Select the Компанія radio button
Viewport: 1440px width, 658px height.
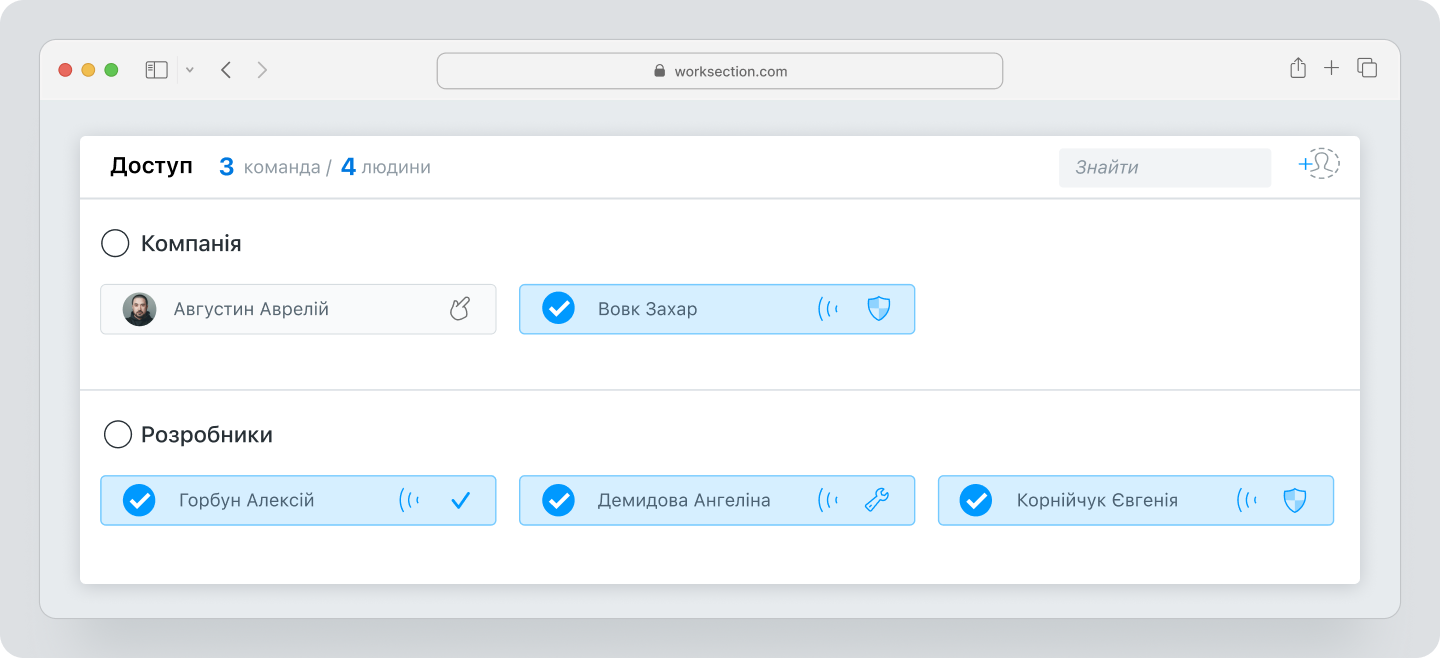[115, 242]
